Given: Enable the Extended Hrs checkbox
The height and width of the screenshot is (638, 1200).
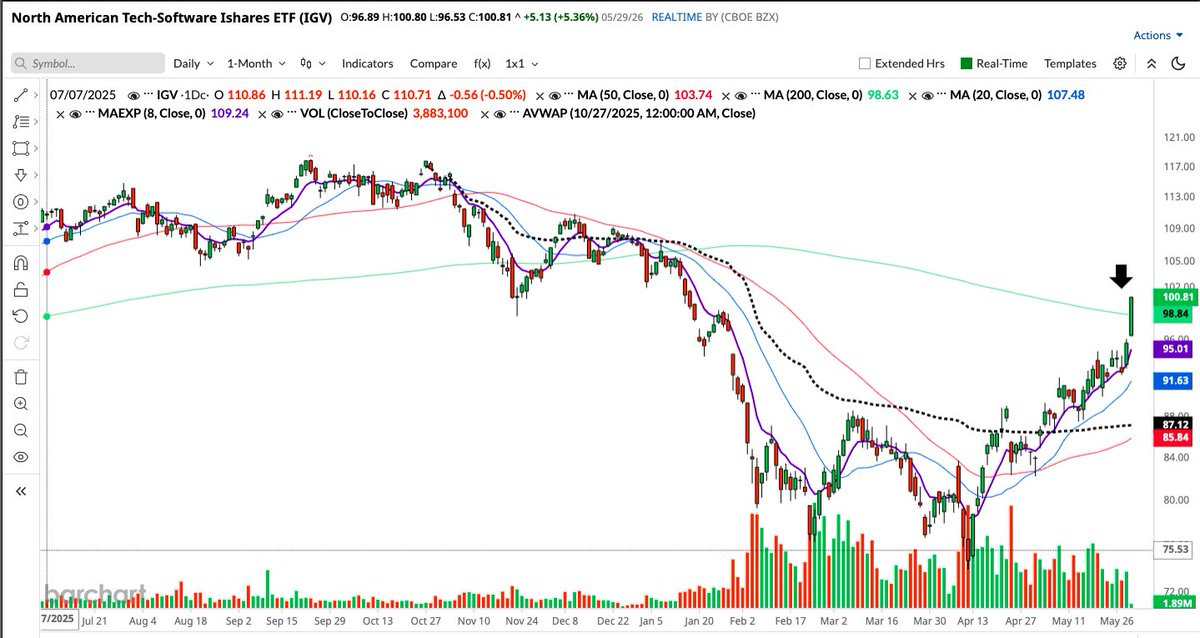Looking at the screenshot, I should click(865, 63).
